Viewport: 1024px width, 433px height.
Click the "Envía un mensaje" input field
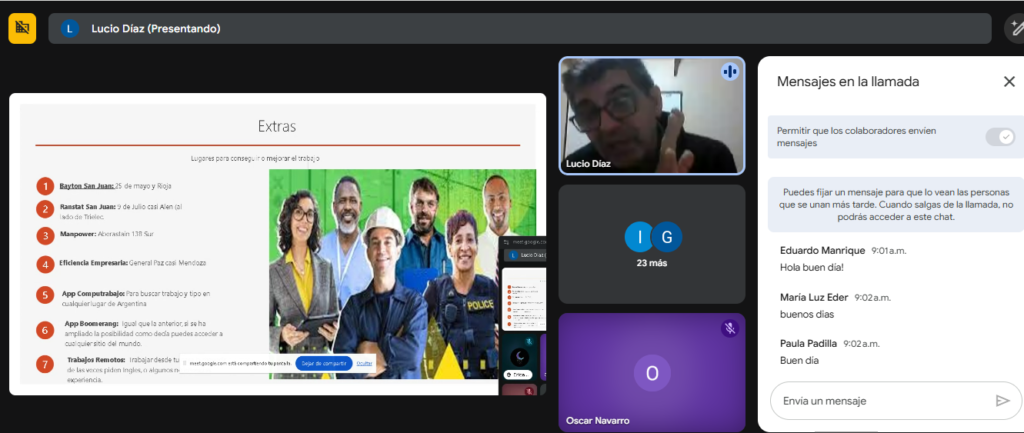coord(878,401)
